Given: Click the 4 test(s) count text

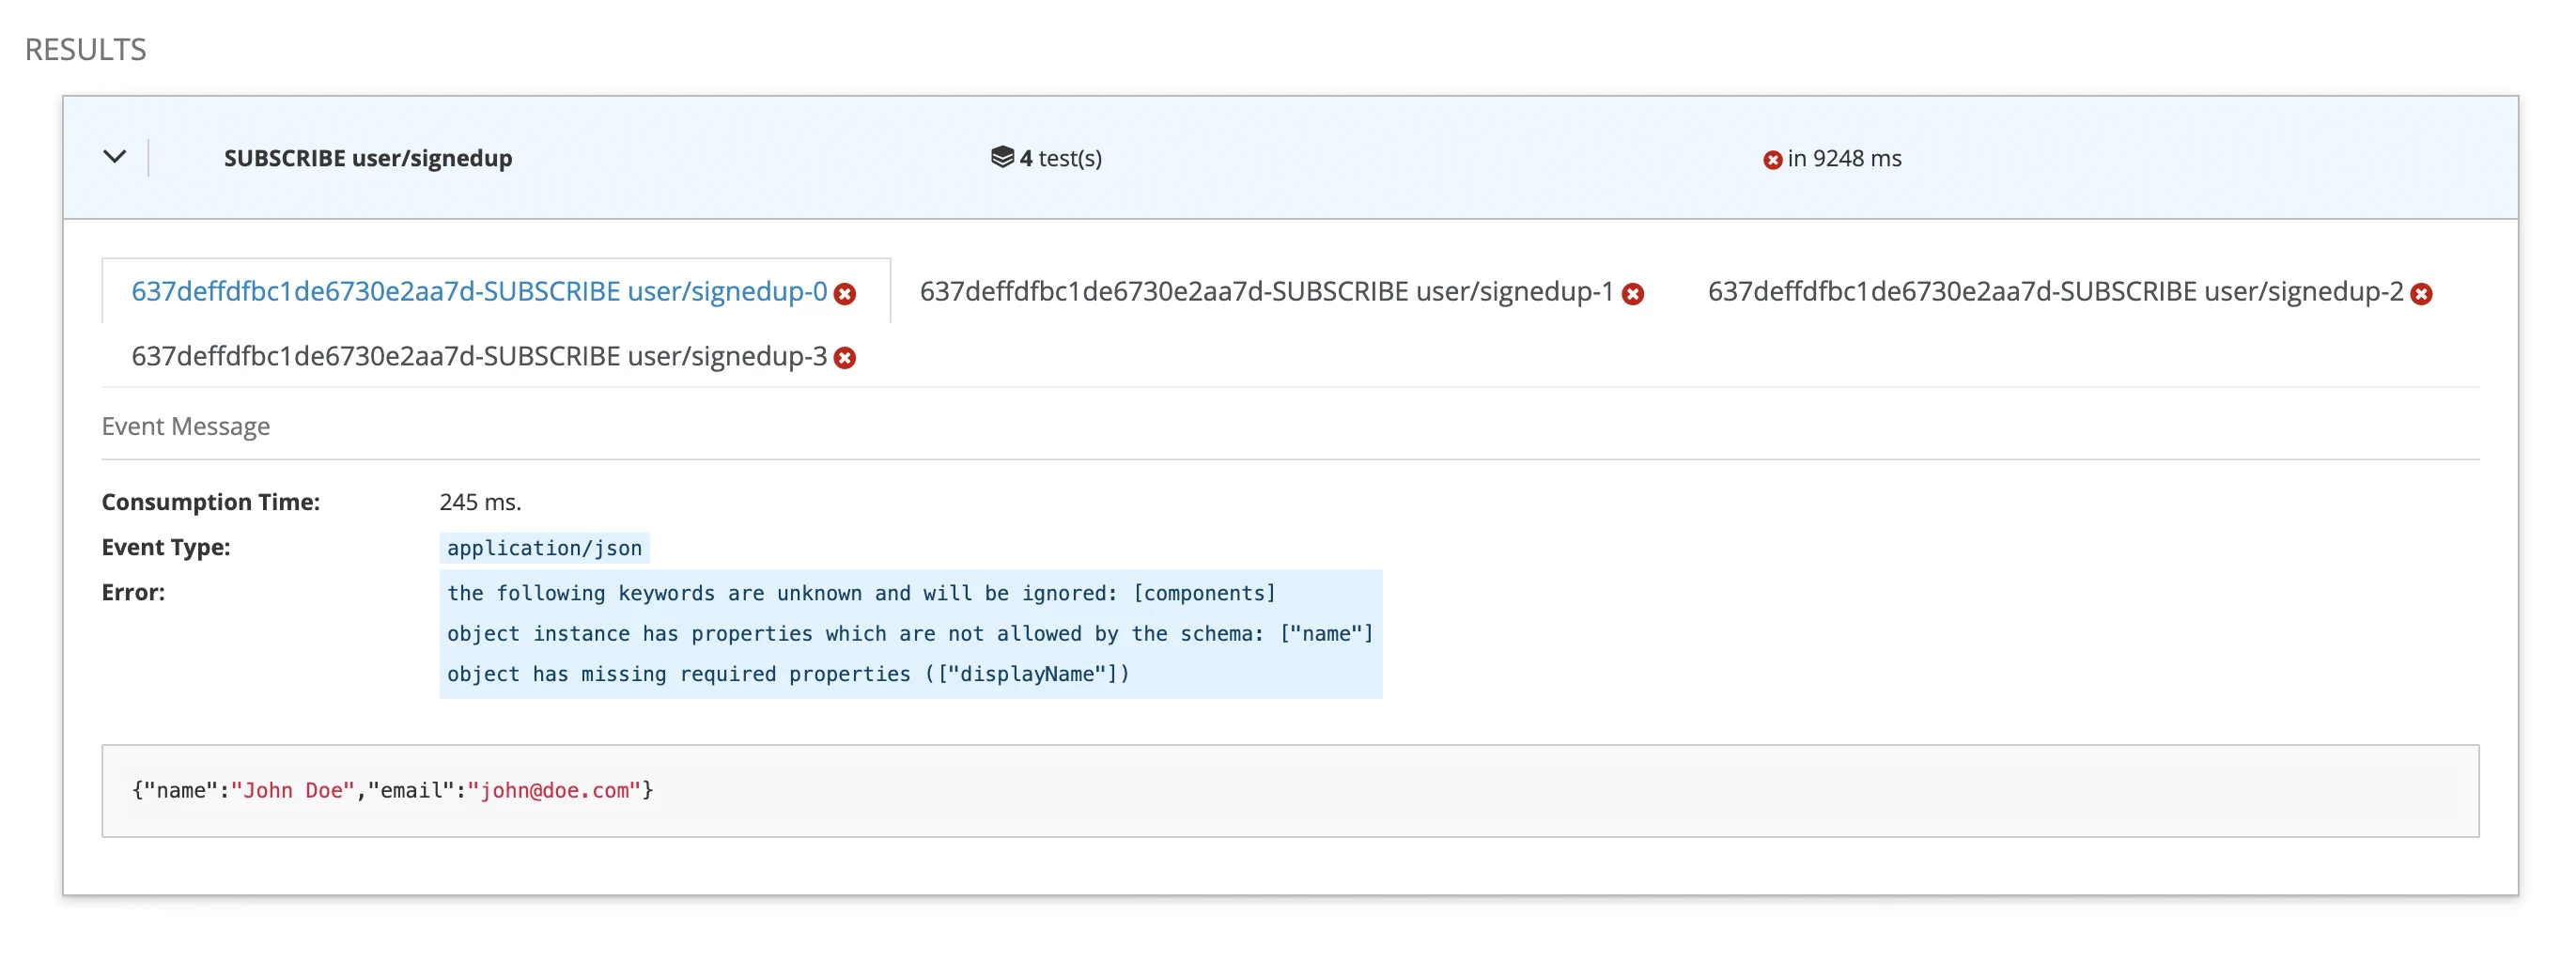Looking at the screenshot, I should point(1060,158).
